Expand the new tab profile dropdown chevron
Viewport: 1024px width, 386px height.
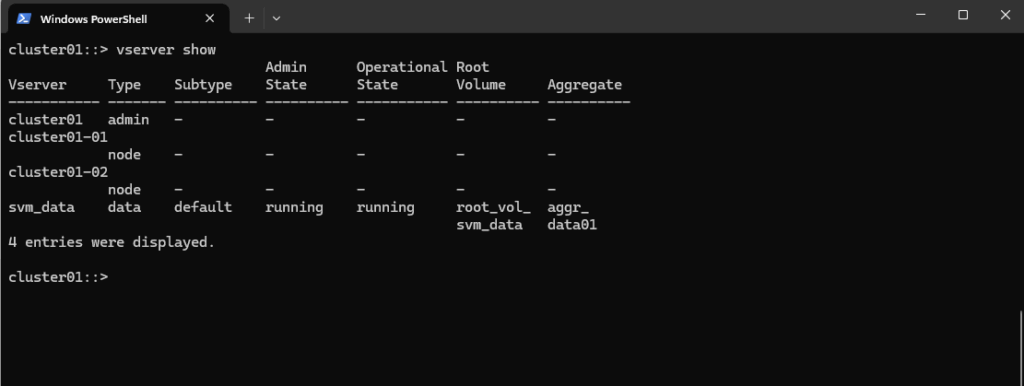coord(276,18)
